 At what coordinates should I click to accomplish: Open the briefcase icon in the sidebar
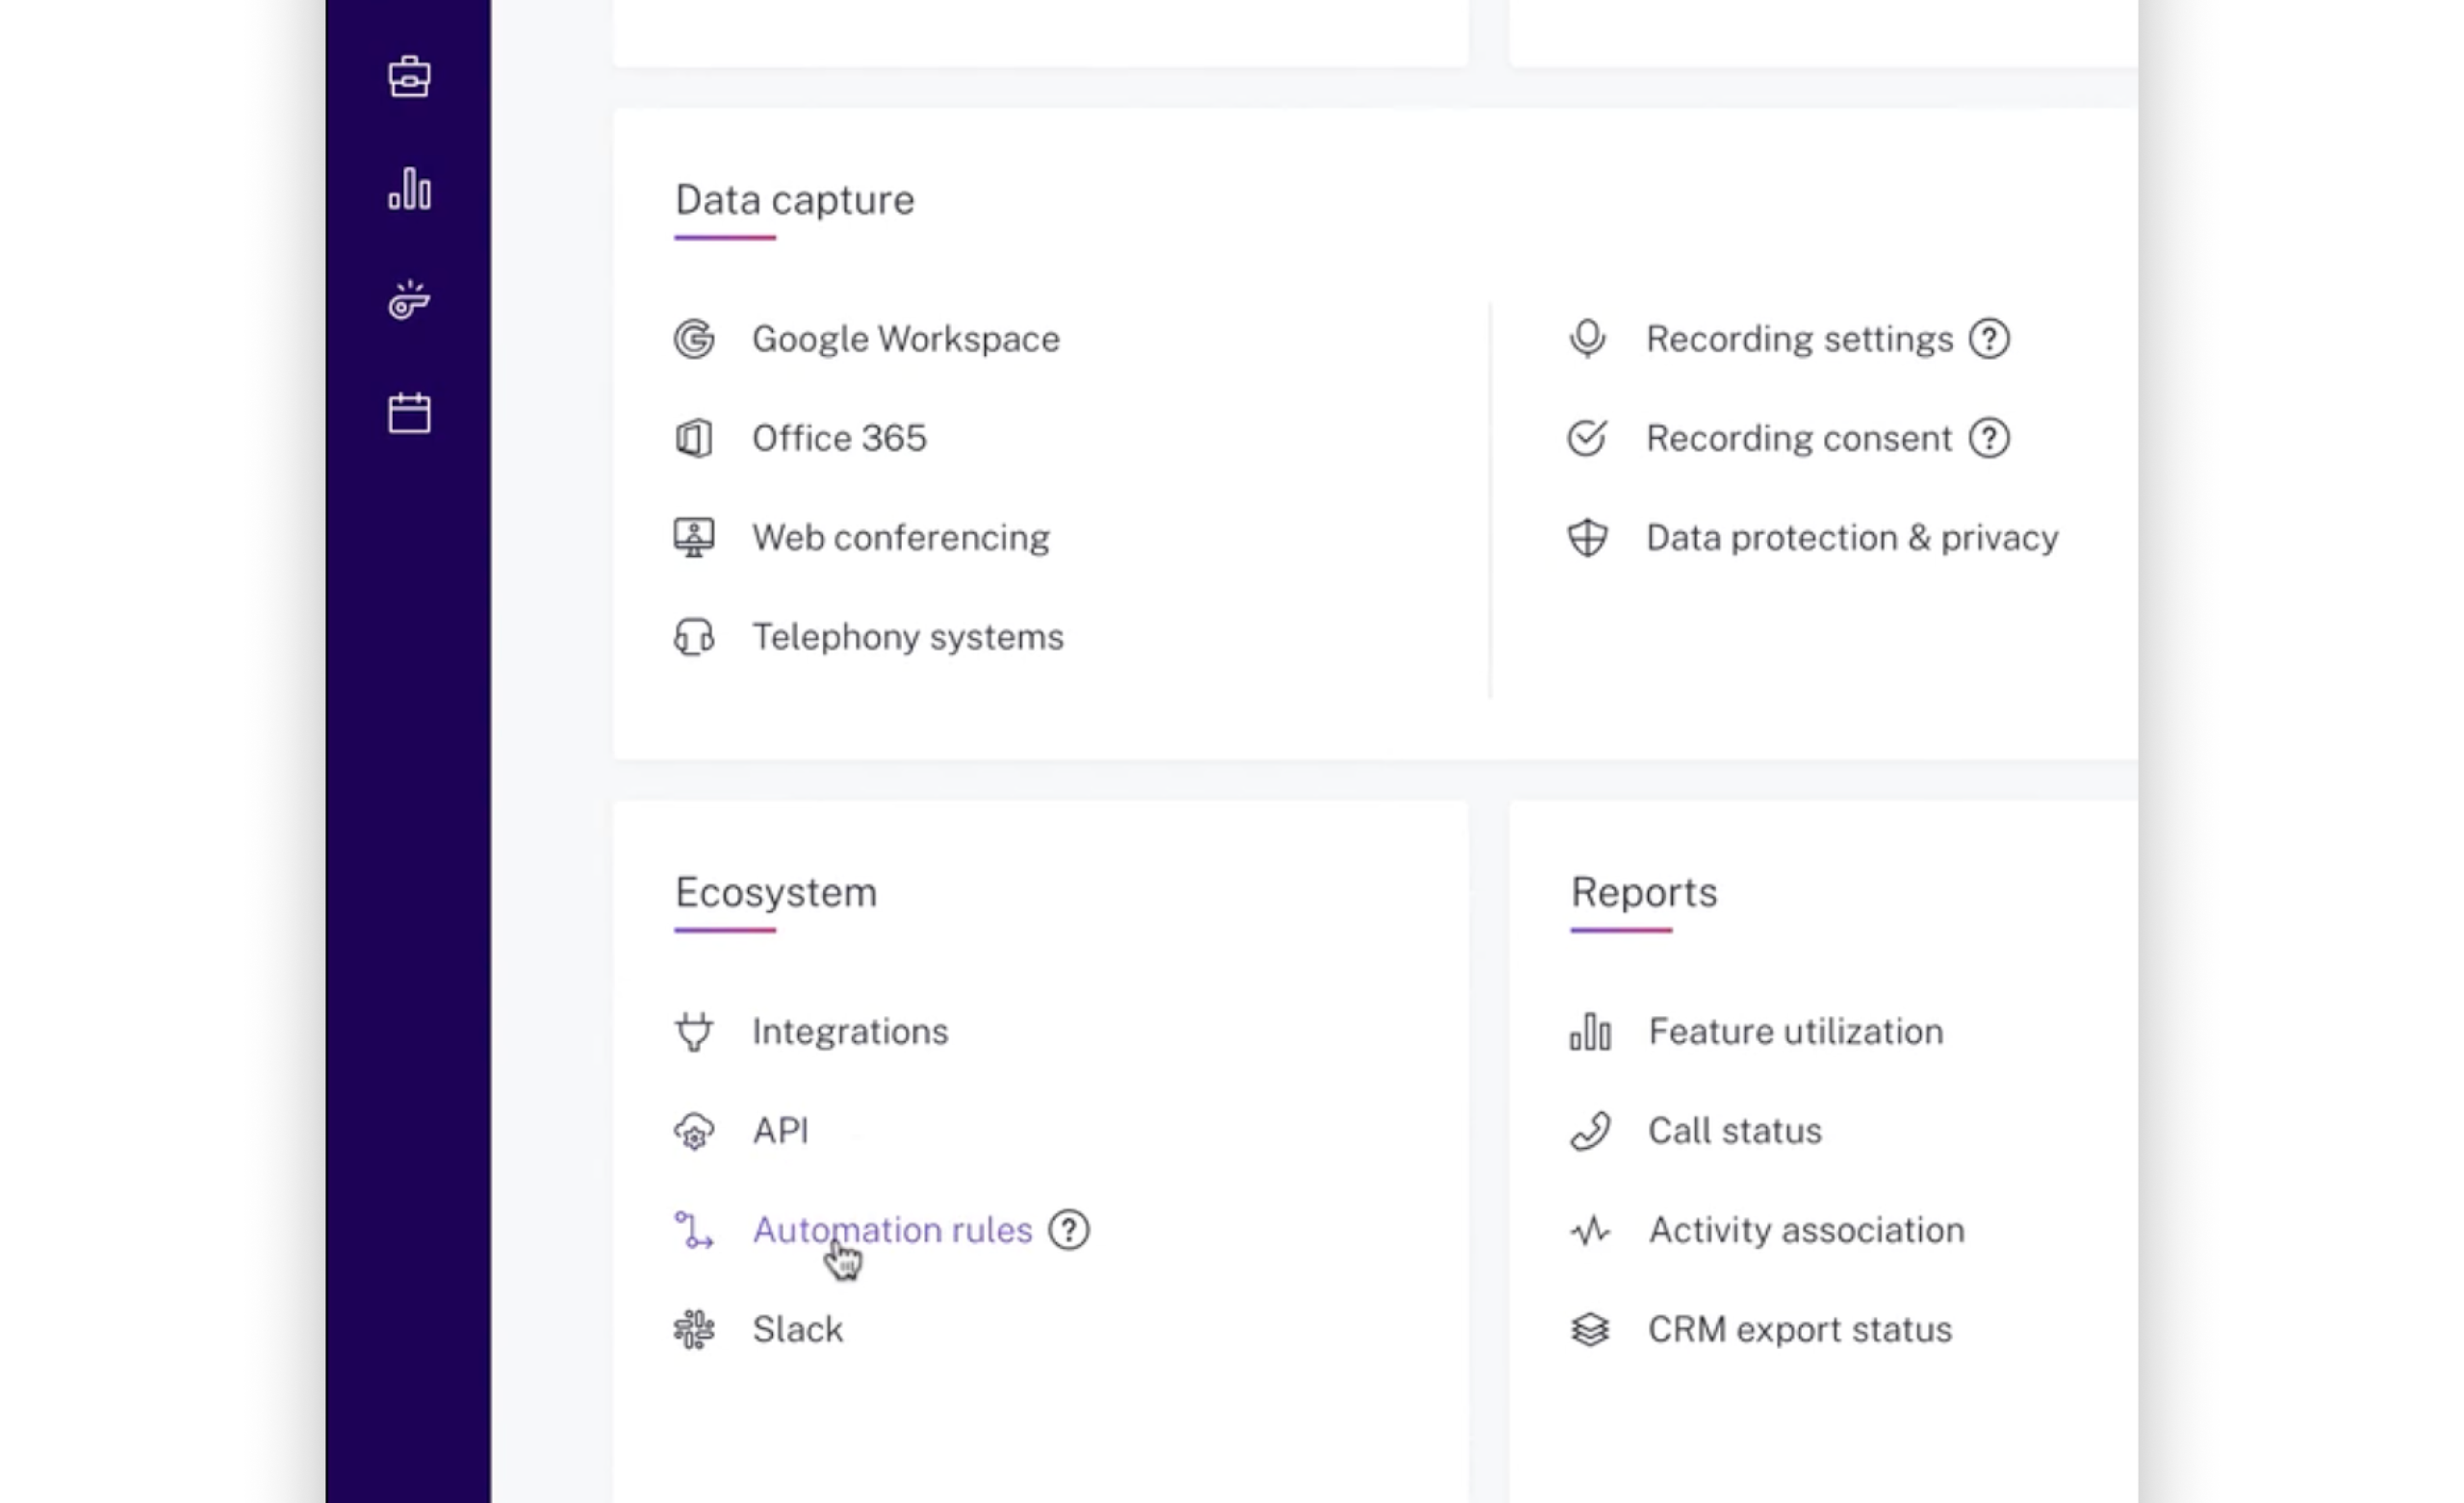point(409,76)
